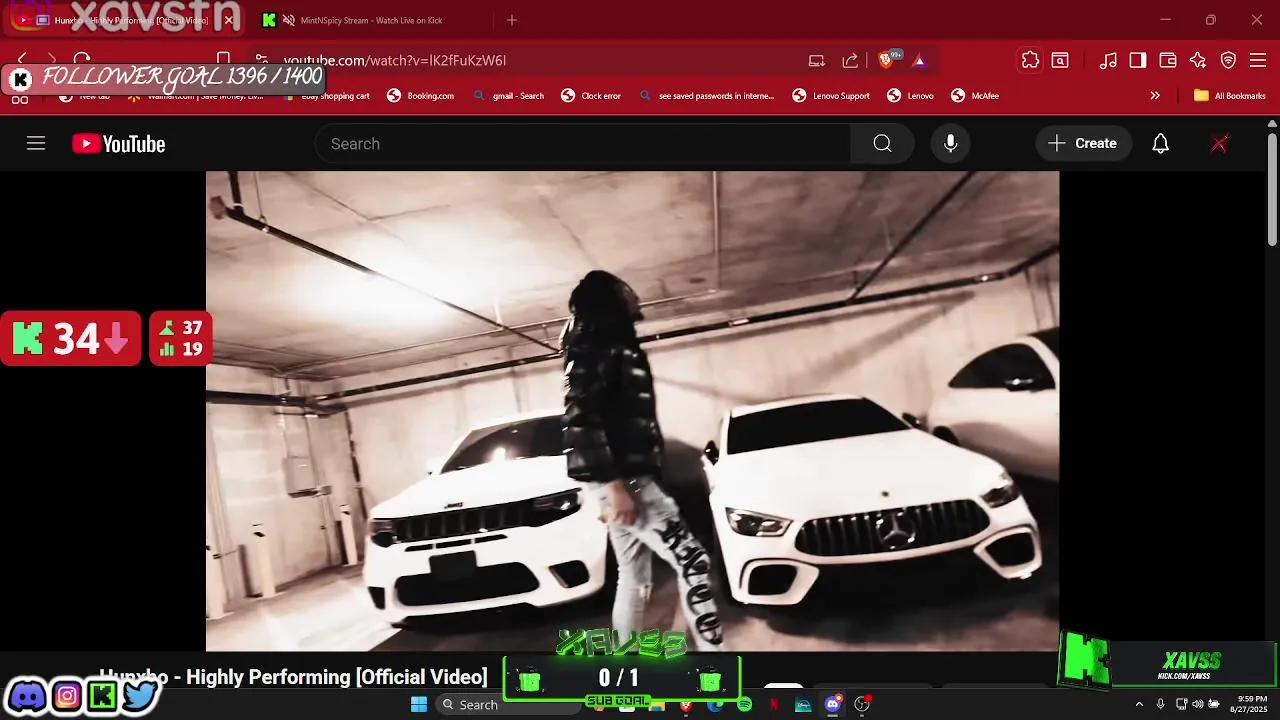Viewport: 1280px width, 720px height.
Task: Open the Brave Playlist music note icon
Action: pos(1108,61)
